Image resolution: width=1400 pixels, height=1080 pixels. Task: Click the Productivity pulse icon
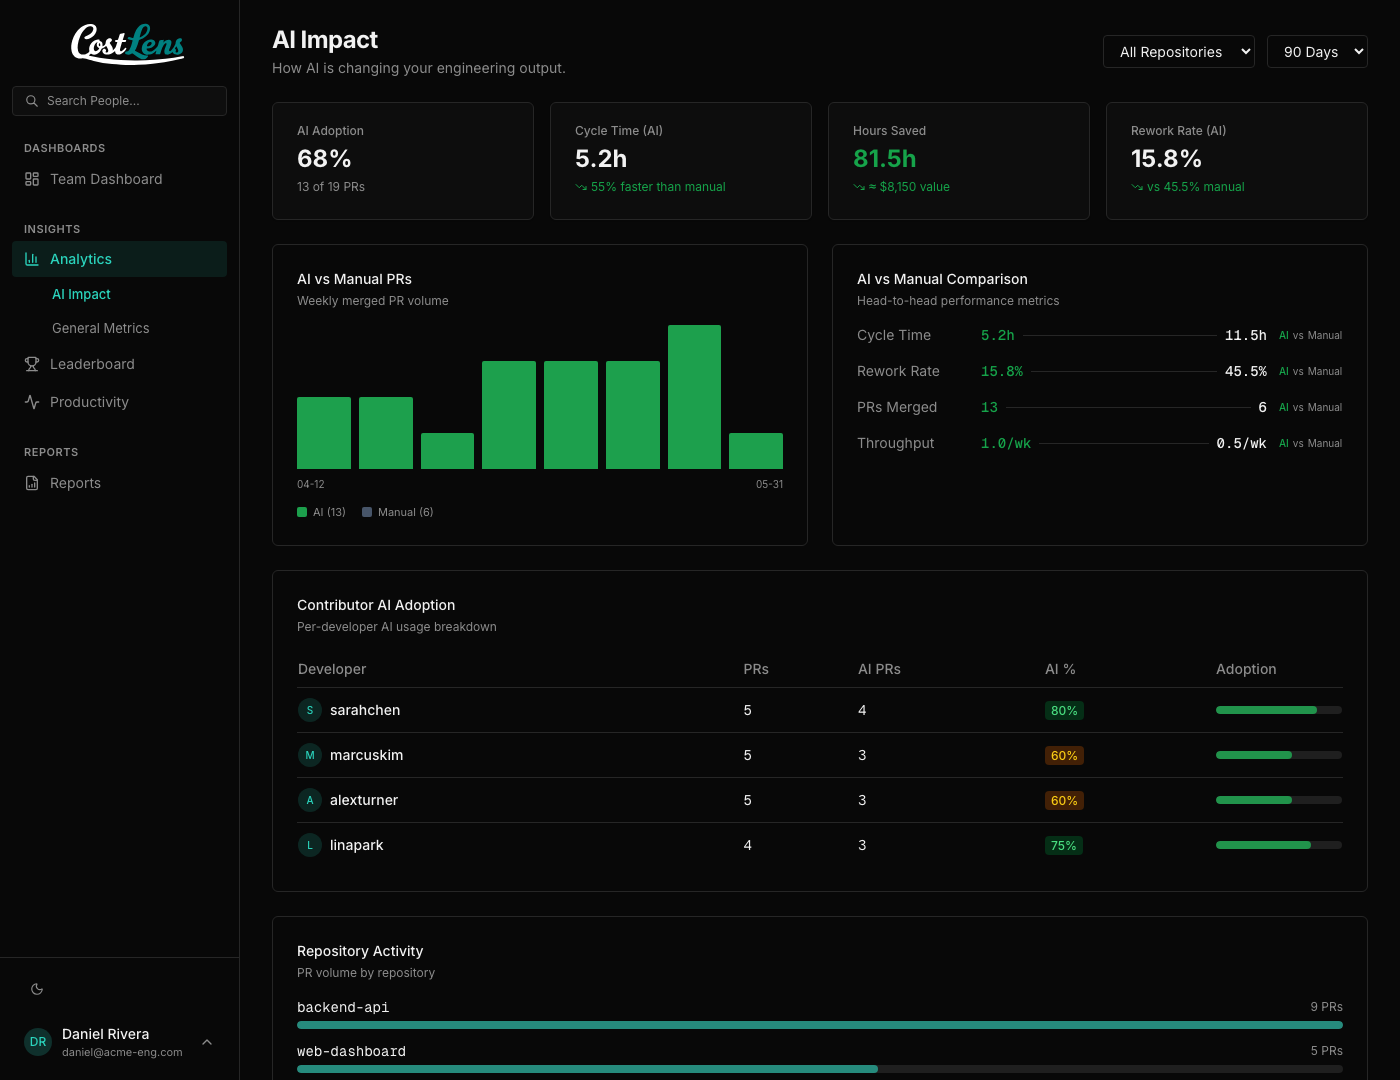(32, 402)
